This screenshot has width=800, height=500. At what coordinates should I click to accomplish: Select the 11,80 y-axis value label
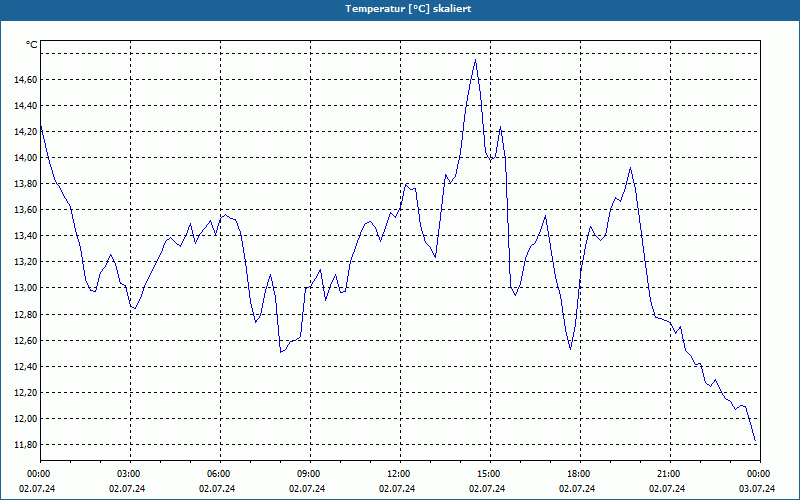26,444
